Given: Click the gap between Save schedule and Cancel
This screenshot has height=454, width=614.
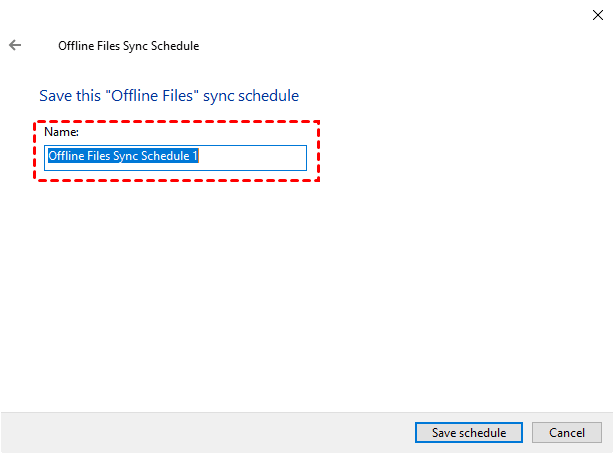Looking at the screenshot, I should click(x=526, y=433).
